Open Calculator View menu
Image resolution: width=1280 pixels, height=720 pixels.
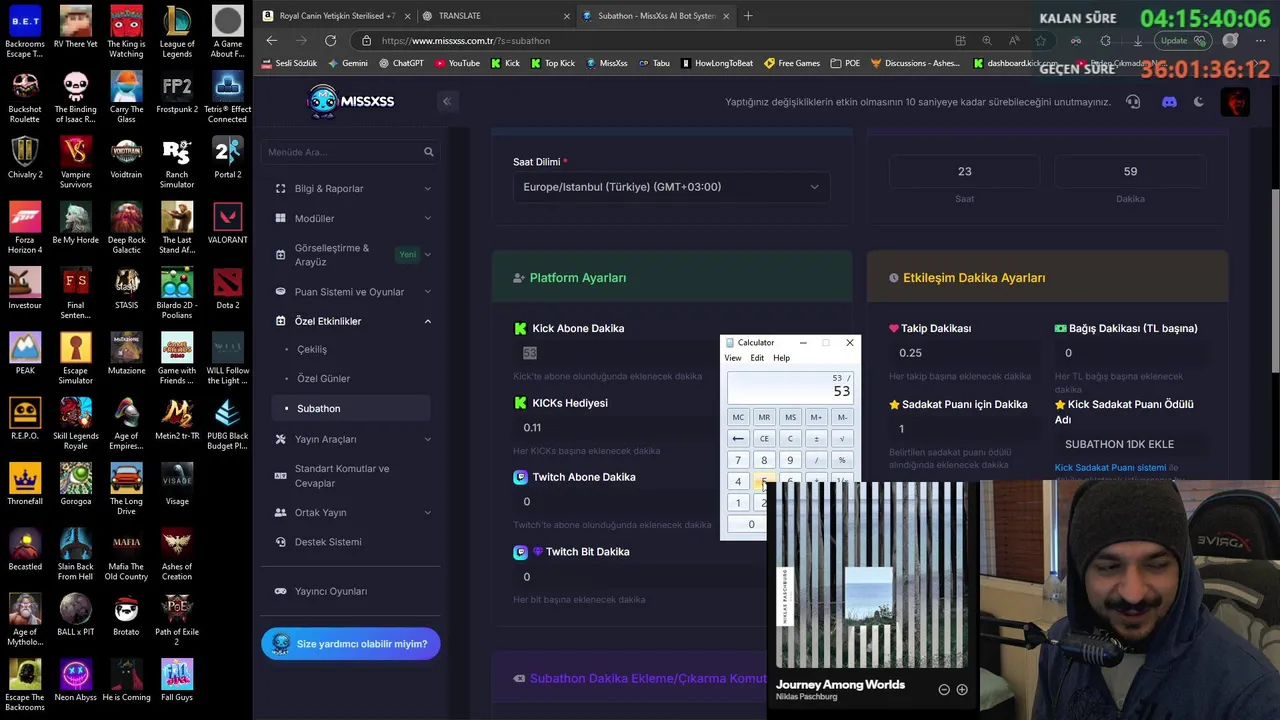(733, 358)
